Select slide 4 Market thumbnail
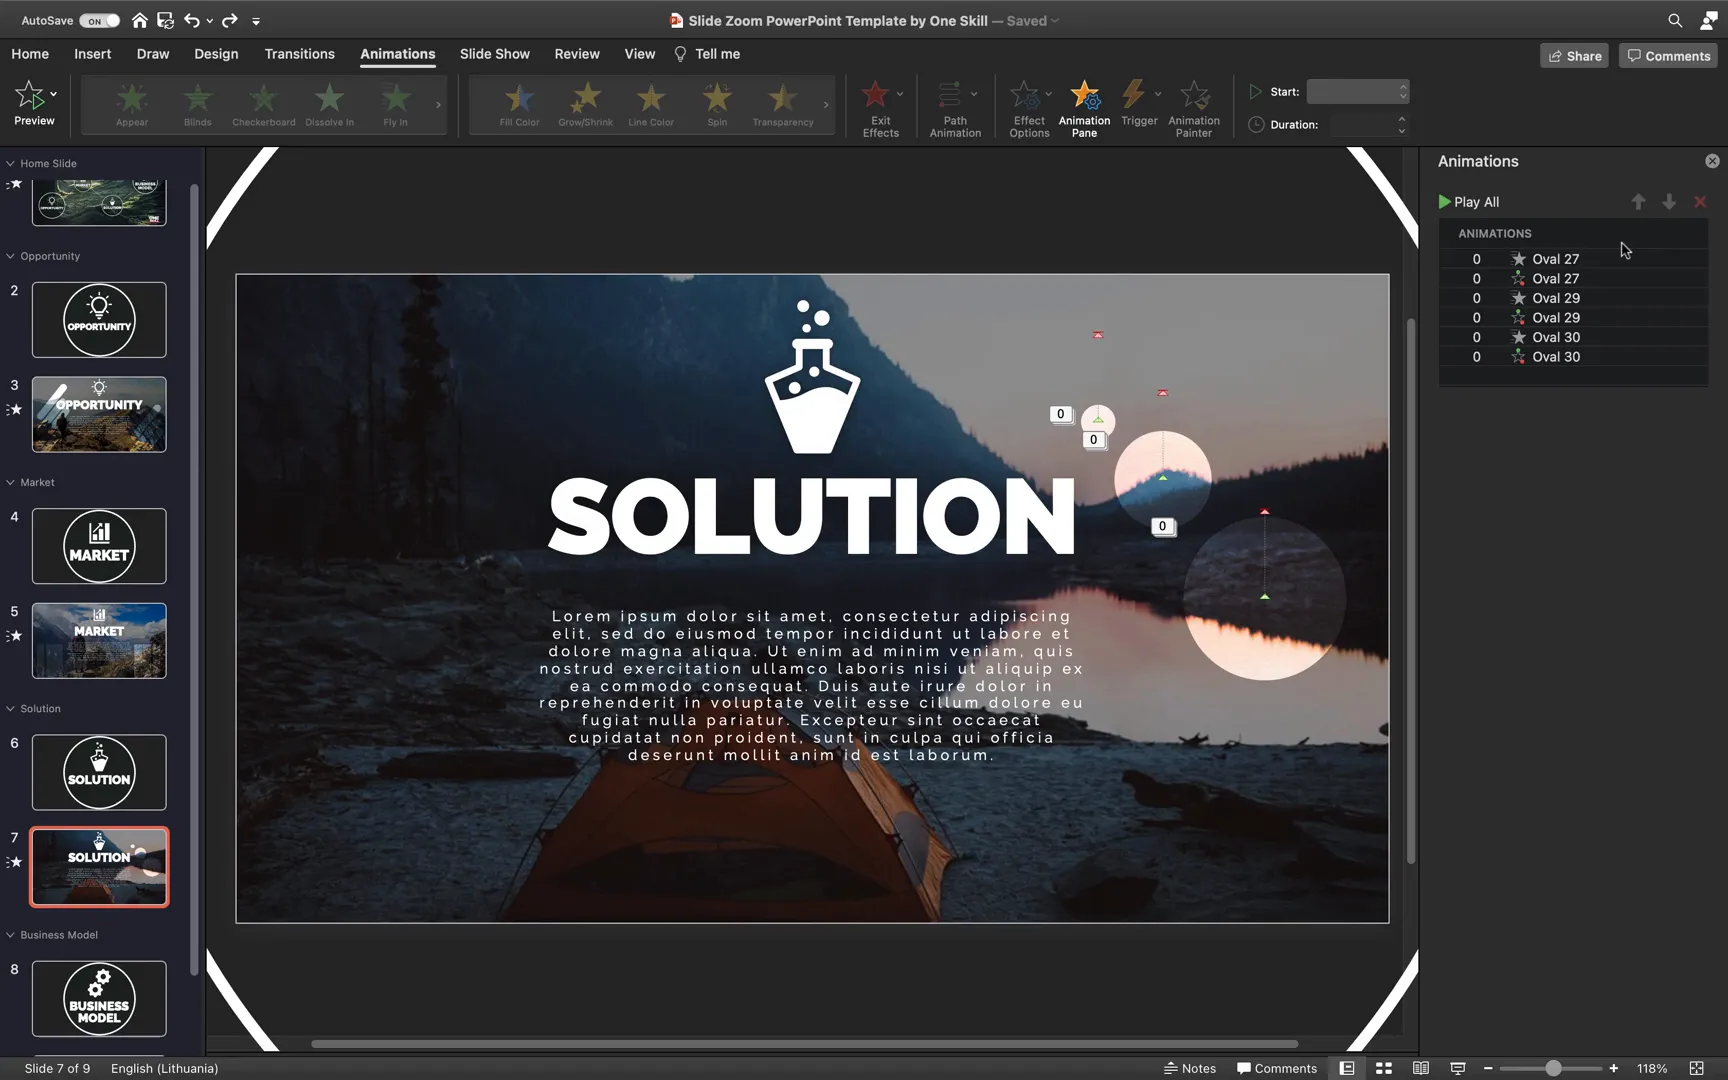 (x=99, y=546)
